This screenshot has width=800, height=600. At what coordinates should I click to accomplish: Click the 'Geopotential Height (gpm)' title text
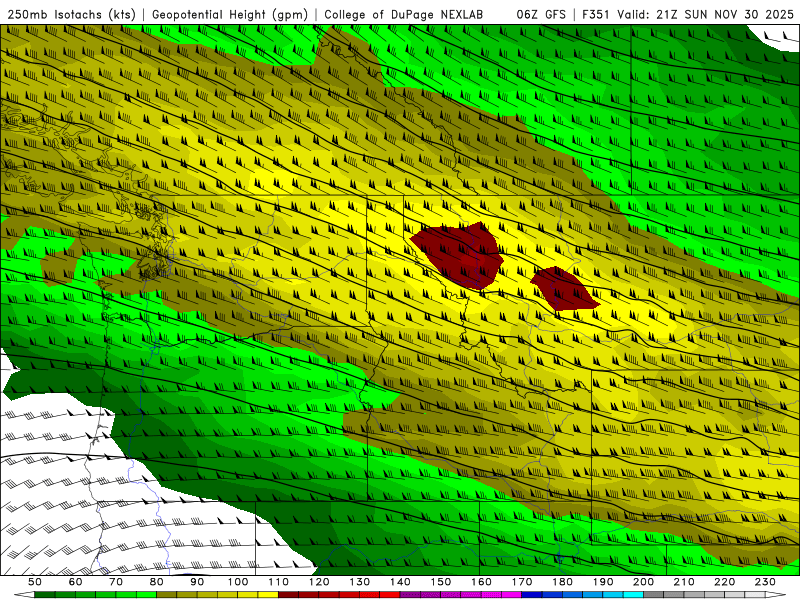click(x=230, y=14)
